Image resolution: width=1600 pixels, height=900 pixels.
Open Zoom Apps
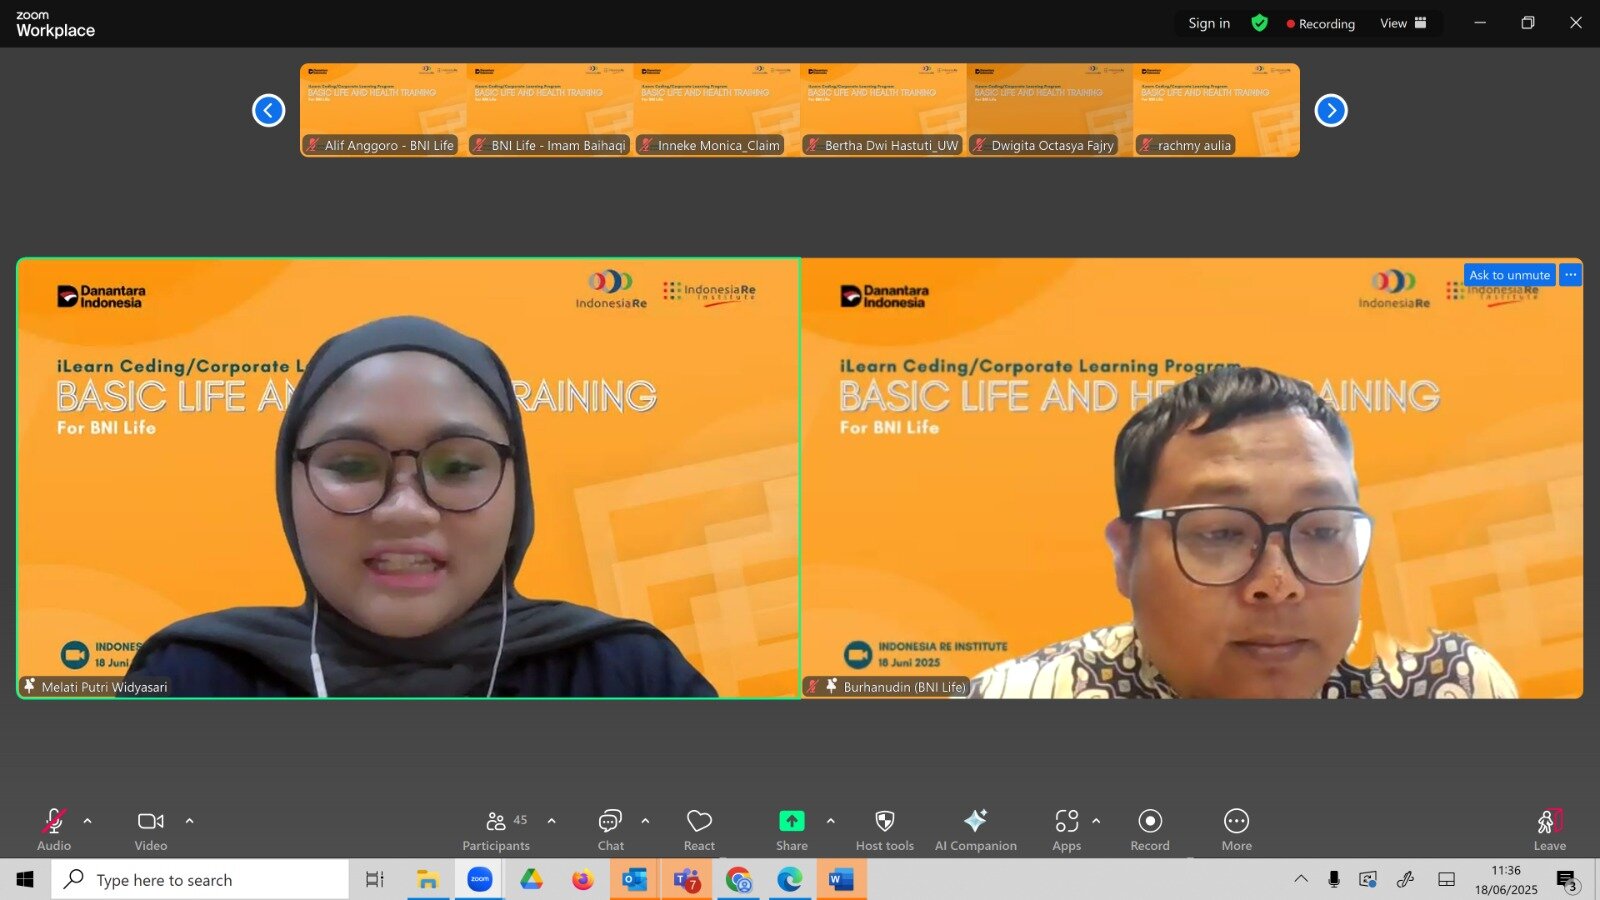tap(1066, 830)
